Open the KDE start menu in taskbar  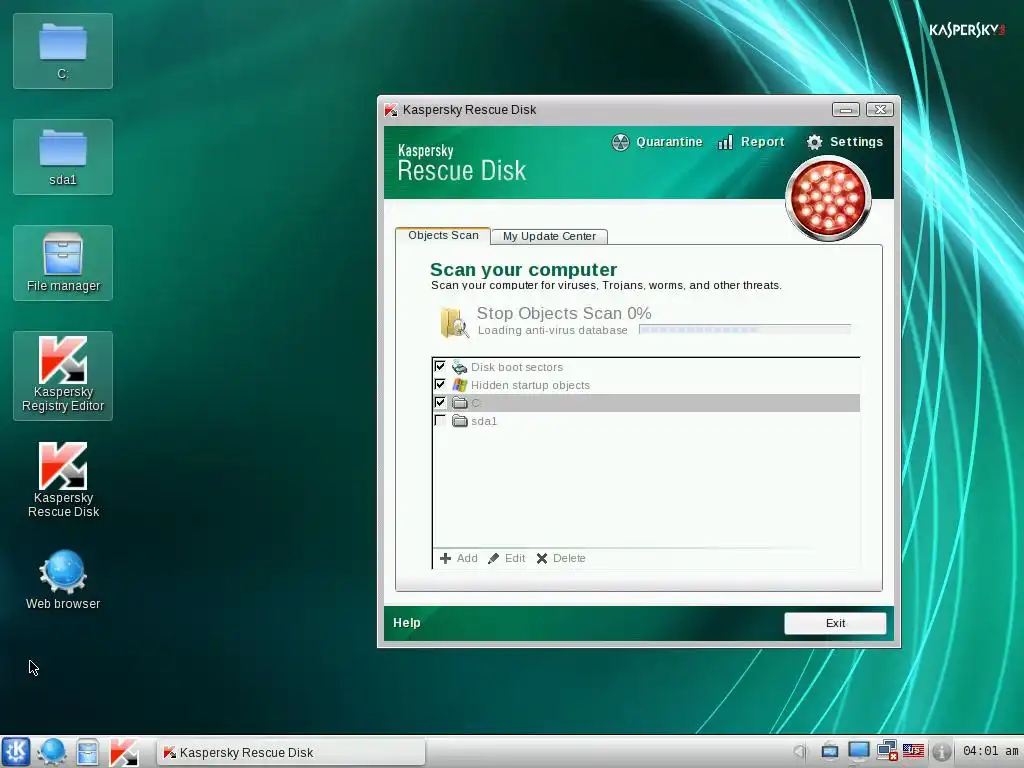point(16,752)
